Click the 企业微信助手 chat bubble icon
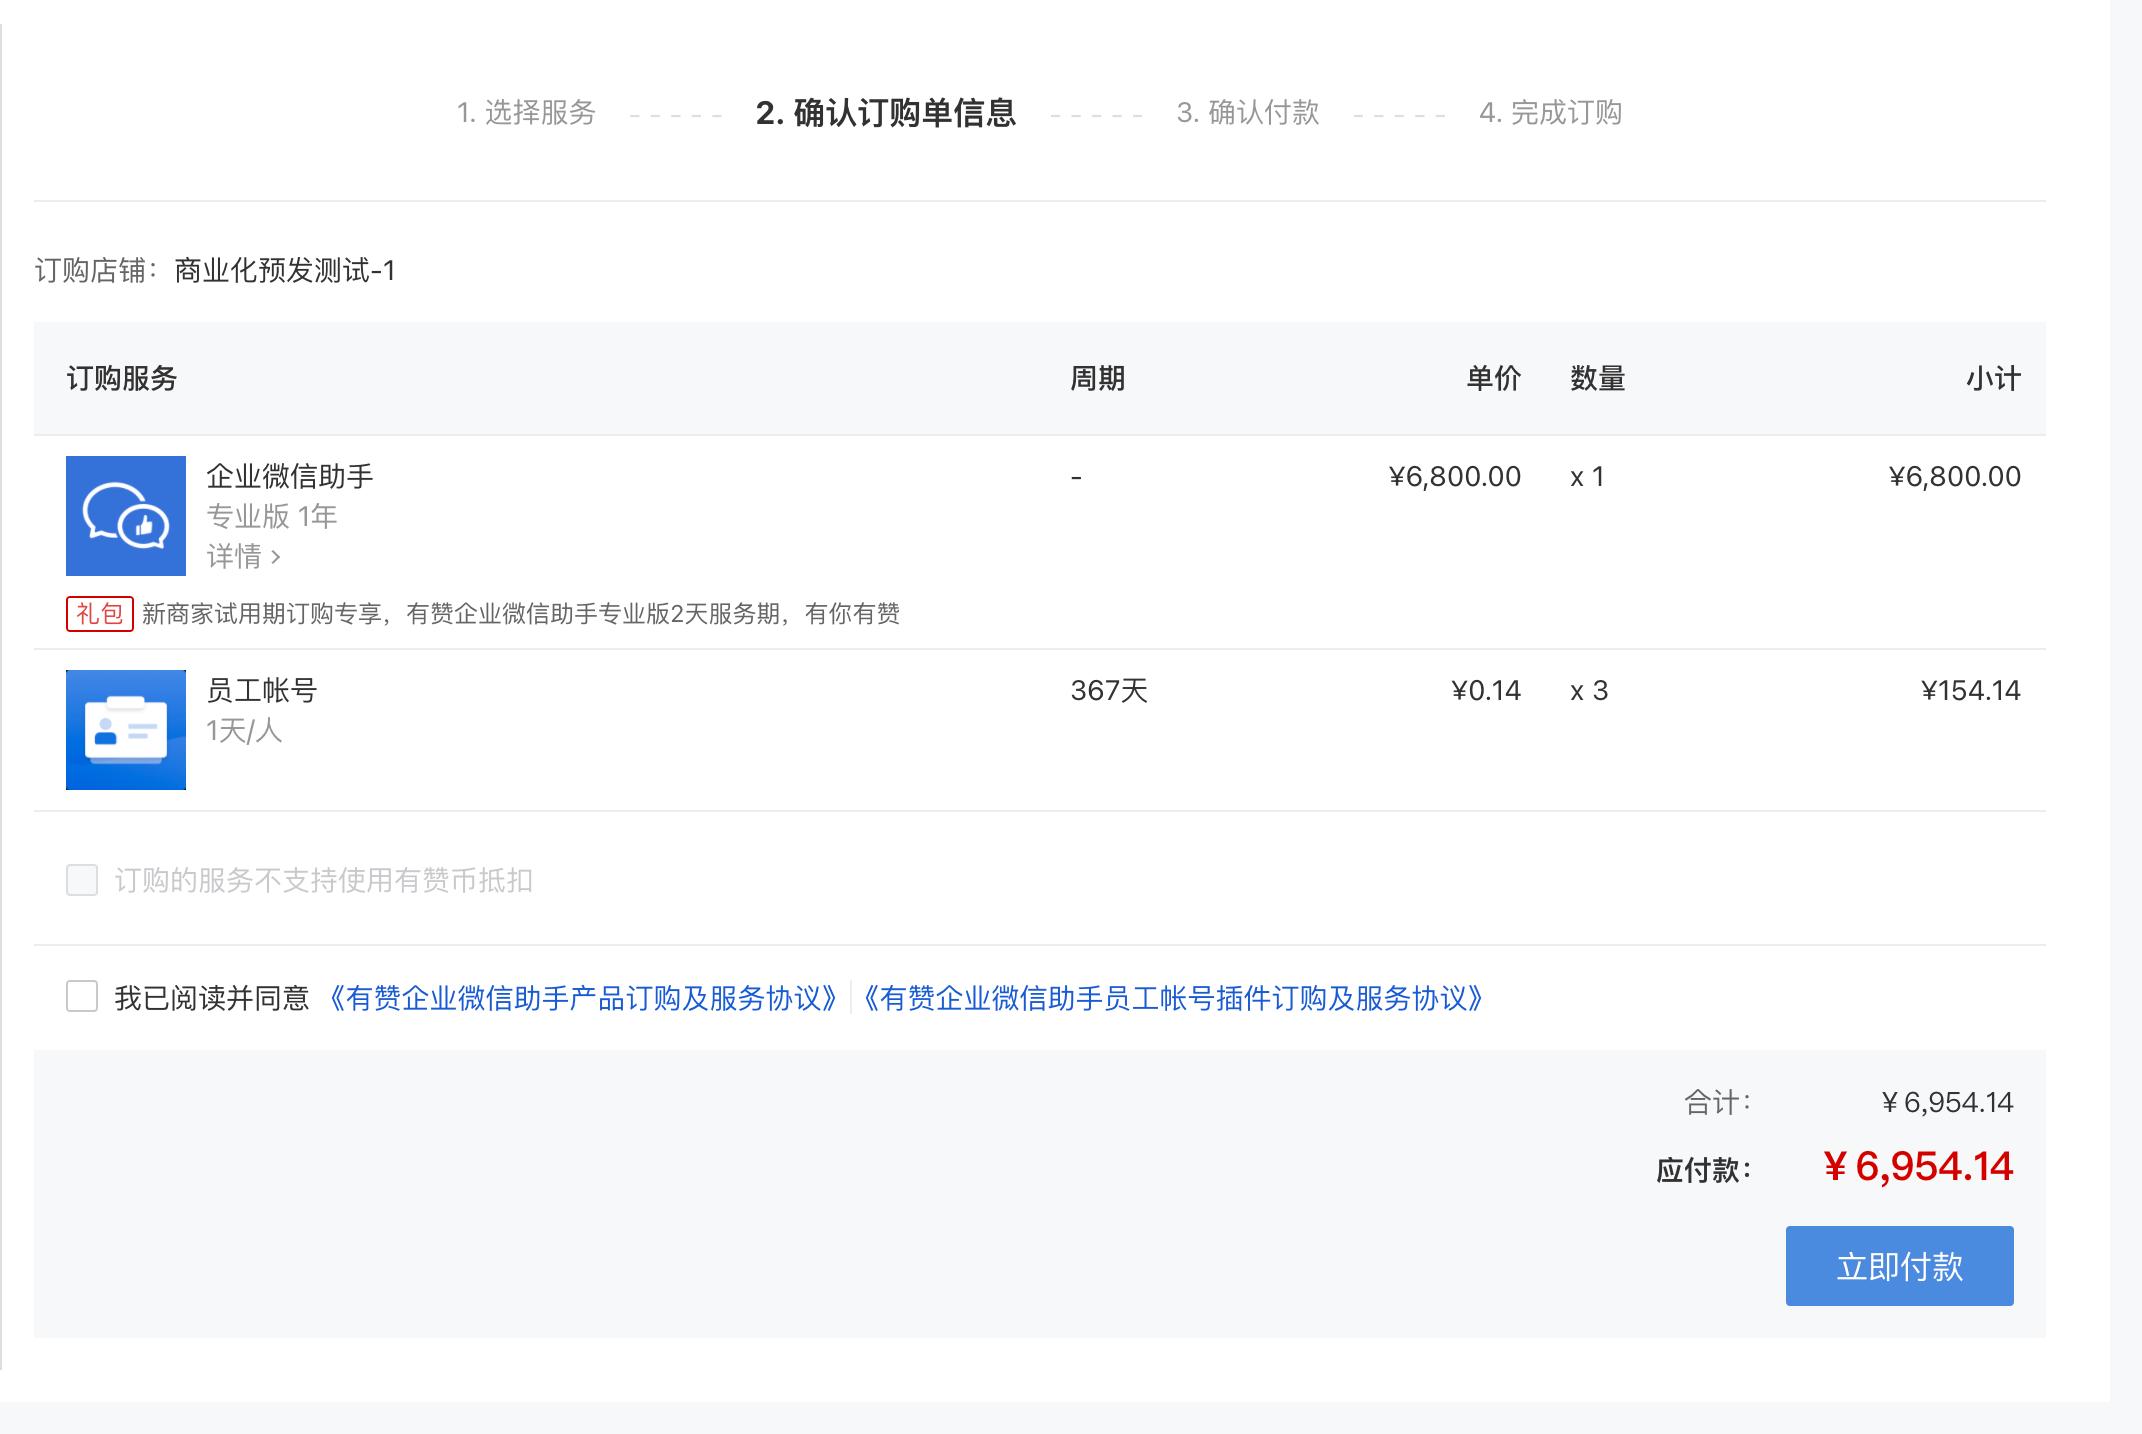2142x1434 pixels. [126, 516]
